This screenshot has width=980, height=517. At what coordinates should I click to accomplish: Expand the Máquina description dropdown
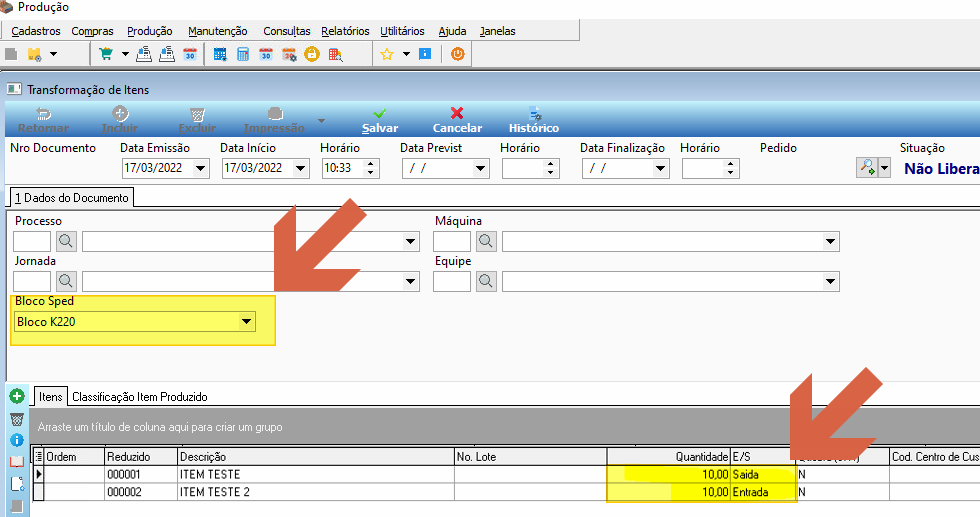click(x=831, y=241)
